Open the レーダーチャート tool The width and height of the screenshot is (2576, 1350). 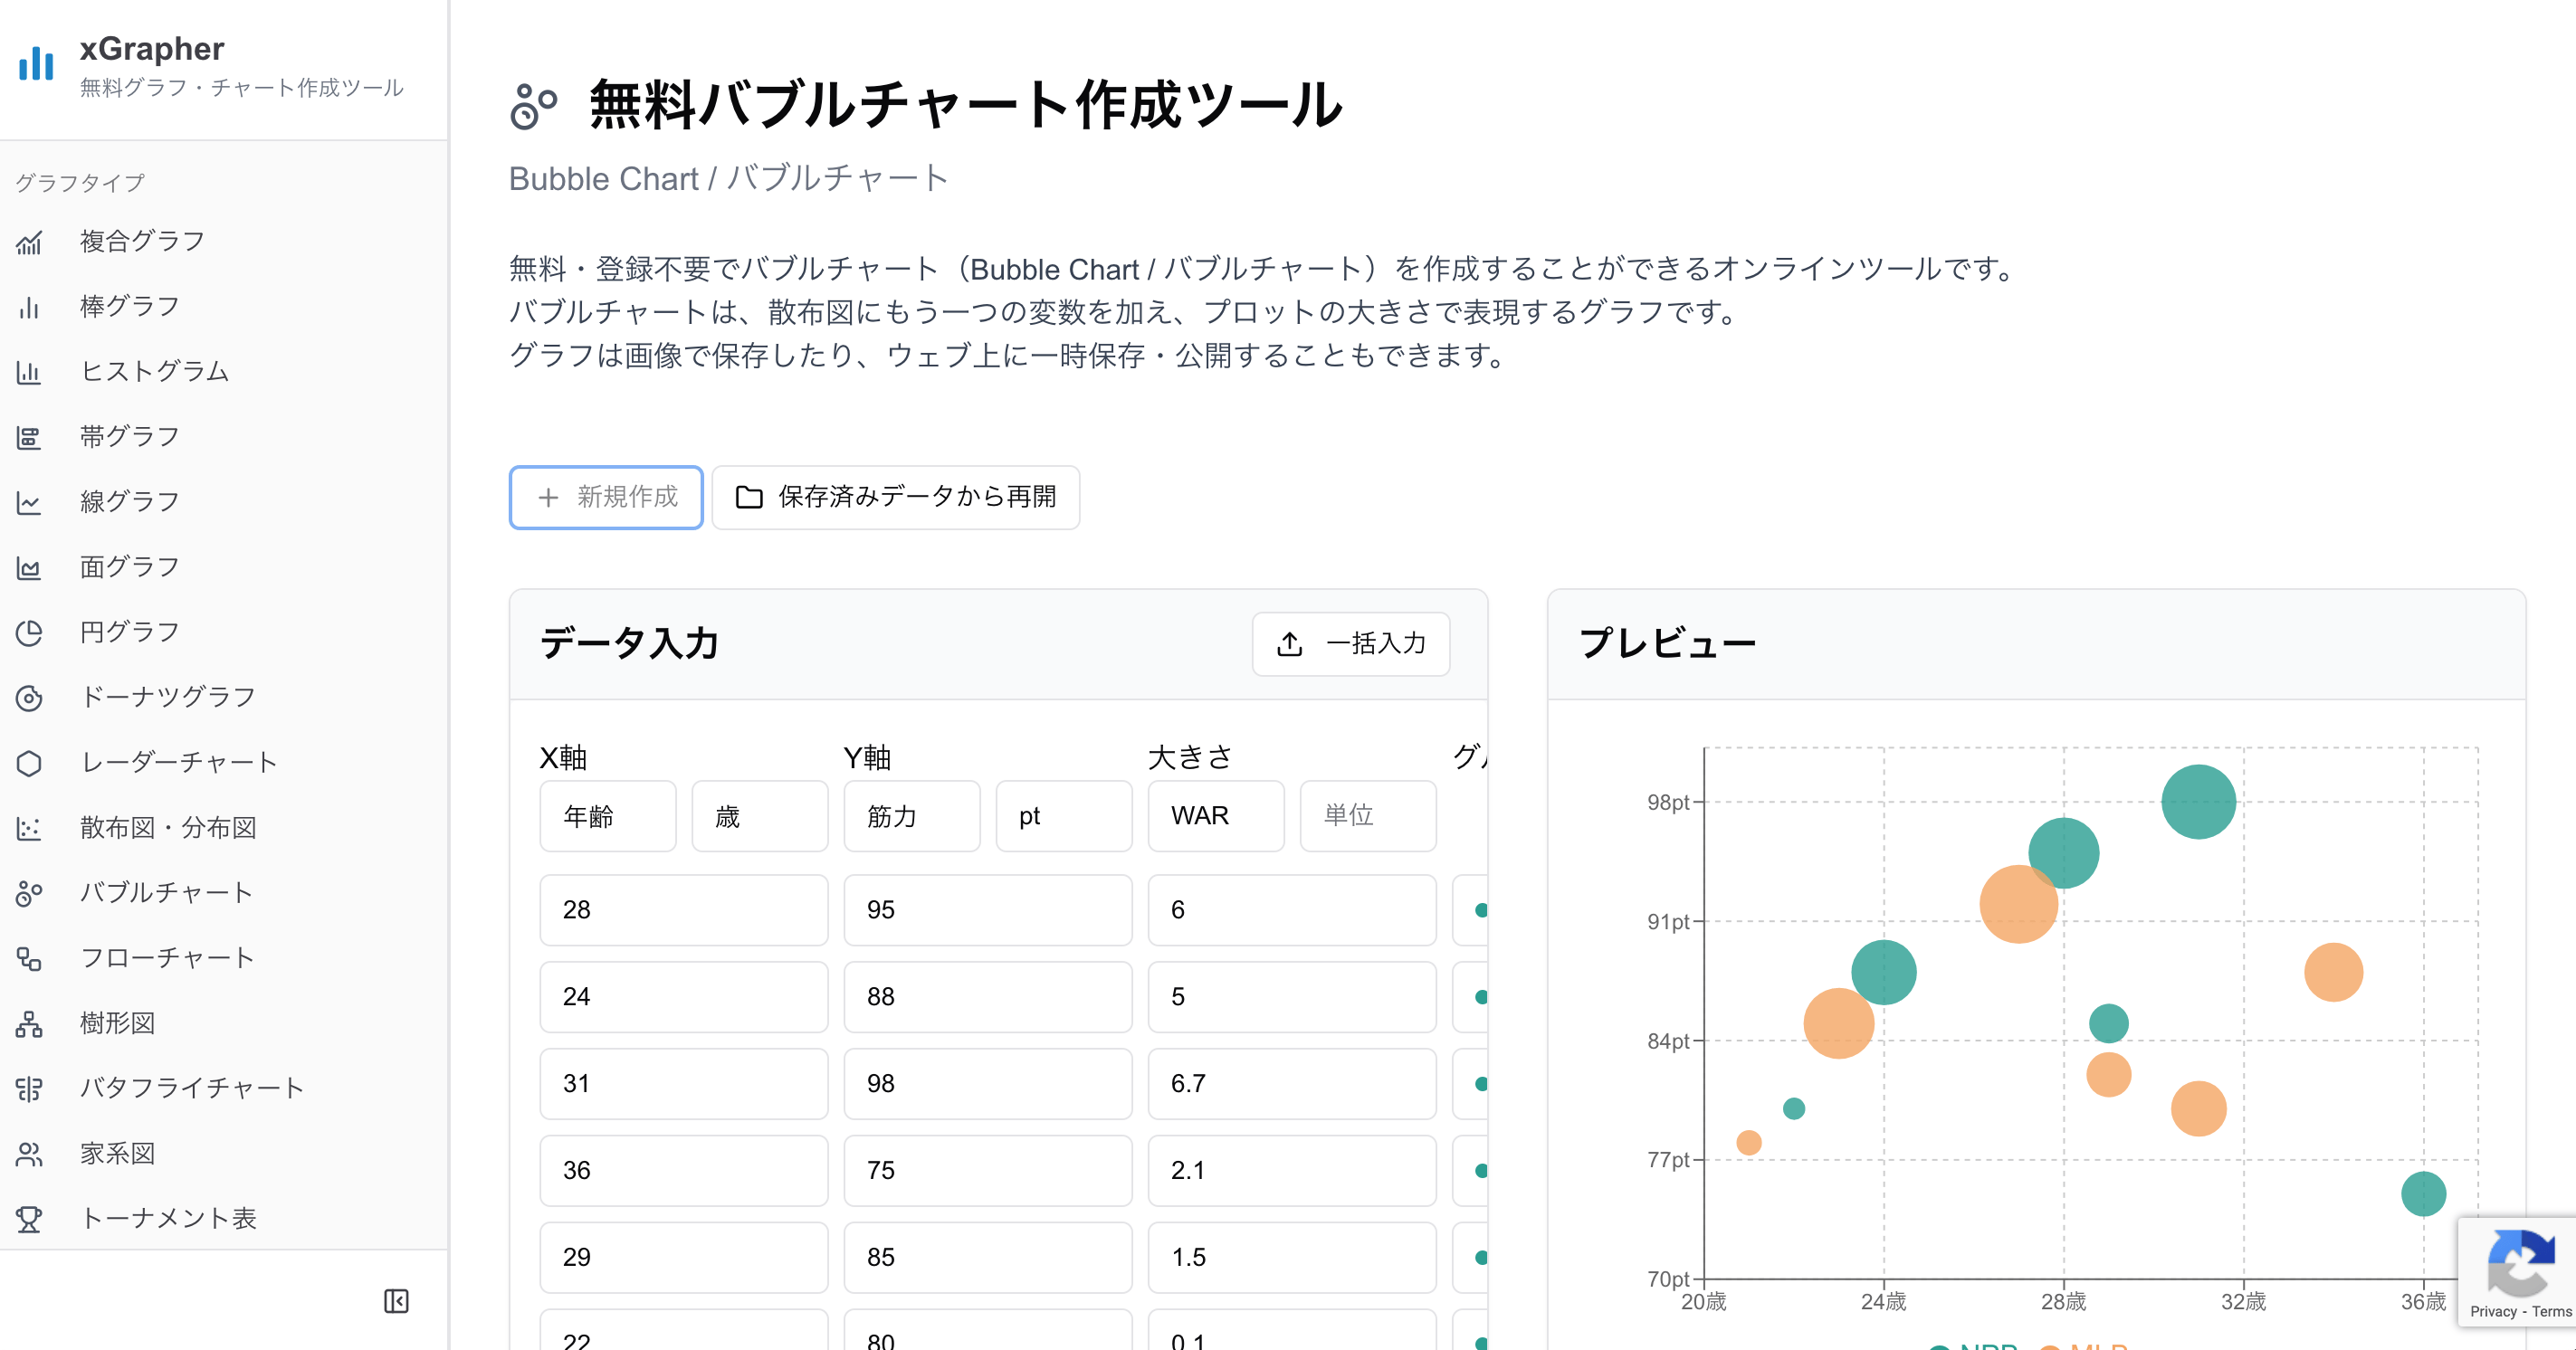pyautogui.click(x=178, y=761)
